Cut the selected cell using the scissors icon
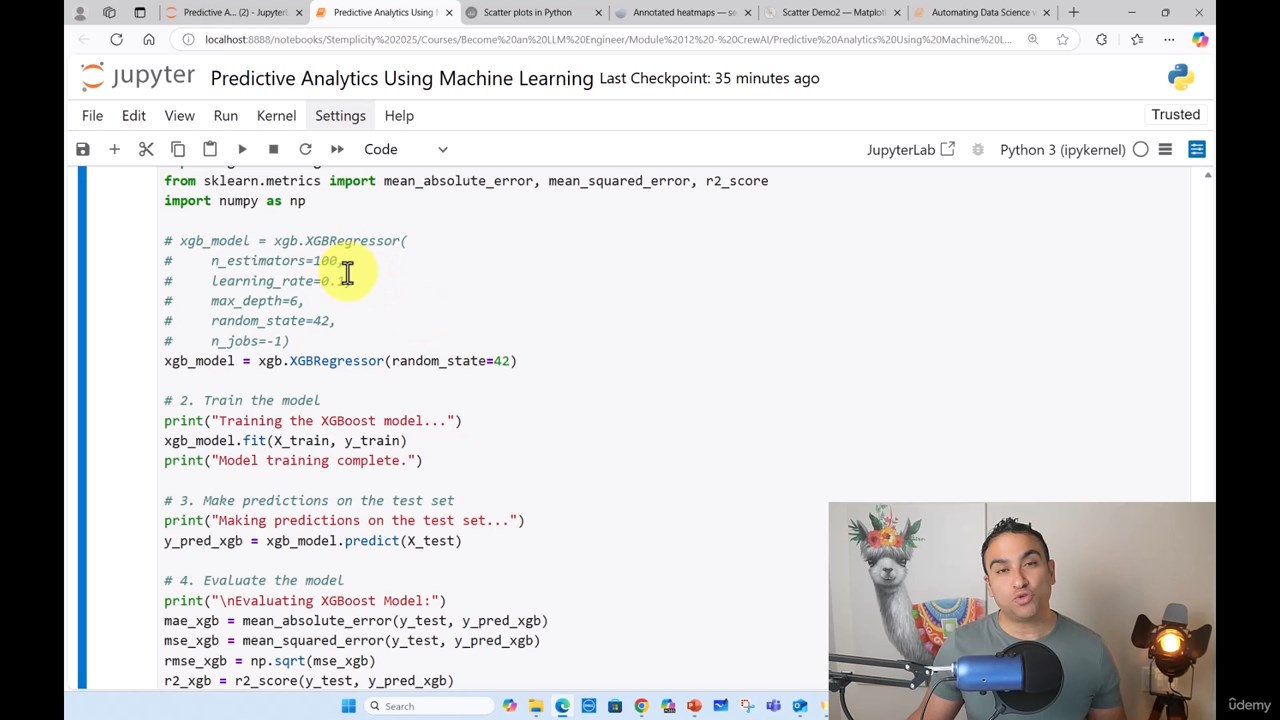 [x=146, y=149]
